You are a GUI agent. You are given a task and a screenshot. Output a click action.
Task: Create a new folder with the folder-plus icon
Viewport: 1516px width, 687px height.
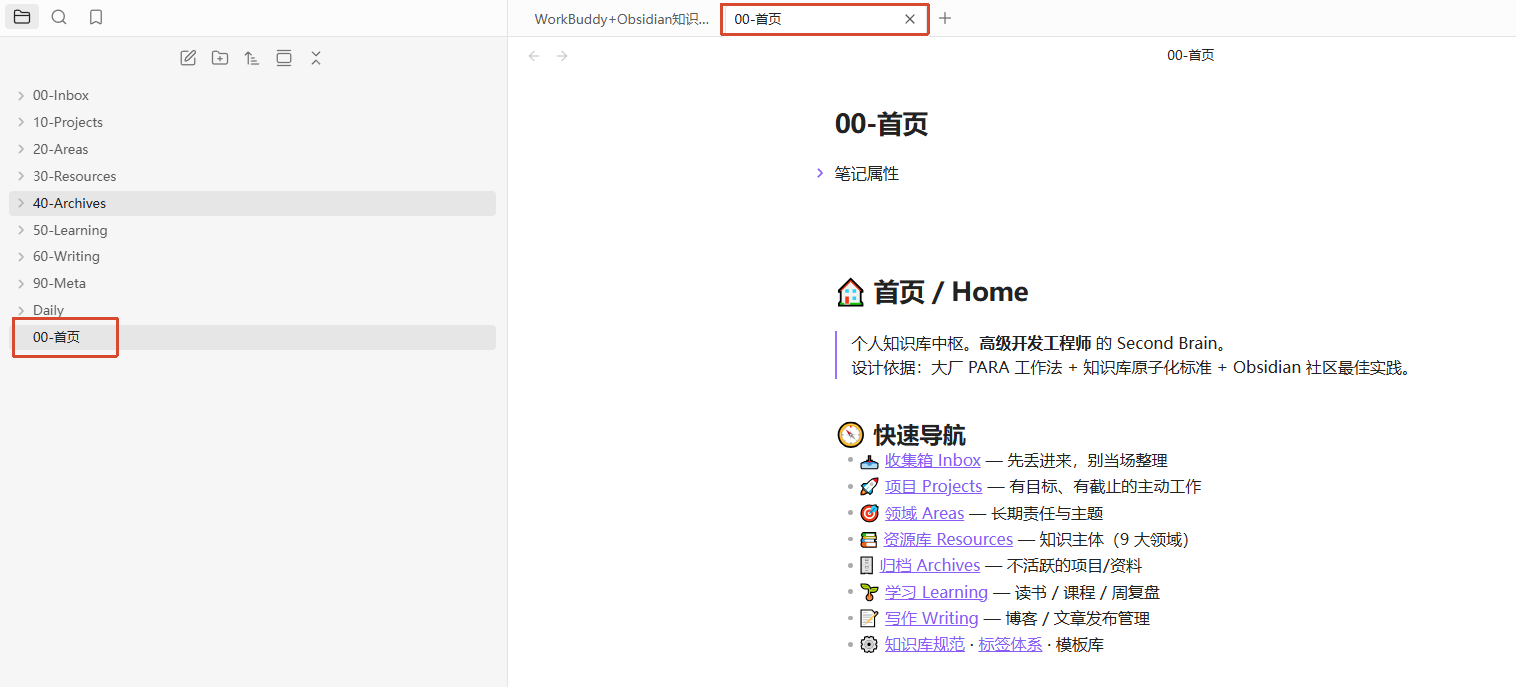[220, 58]
